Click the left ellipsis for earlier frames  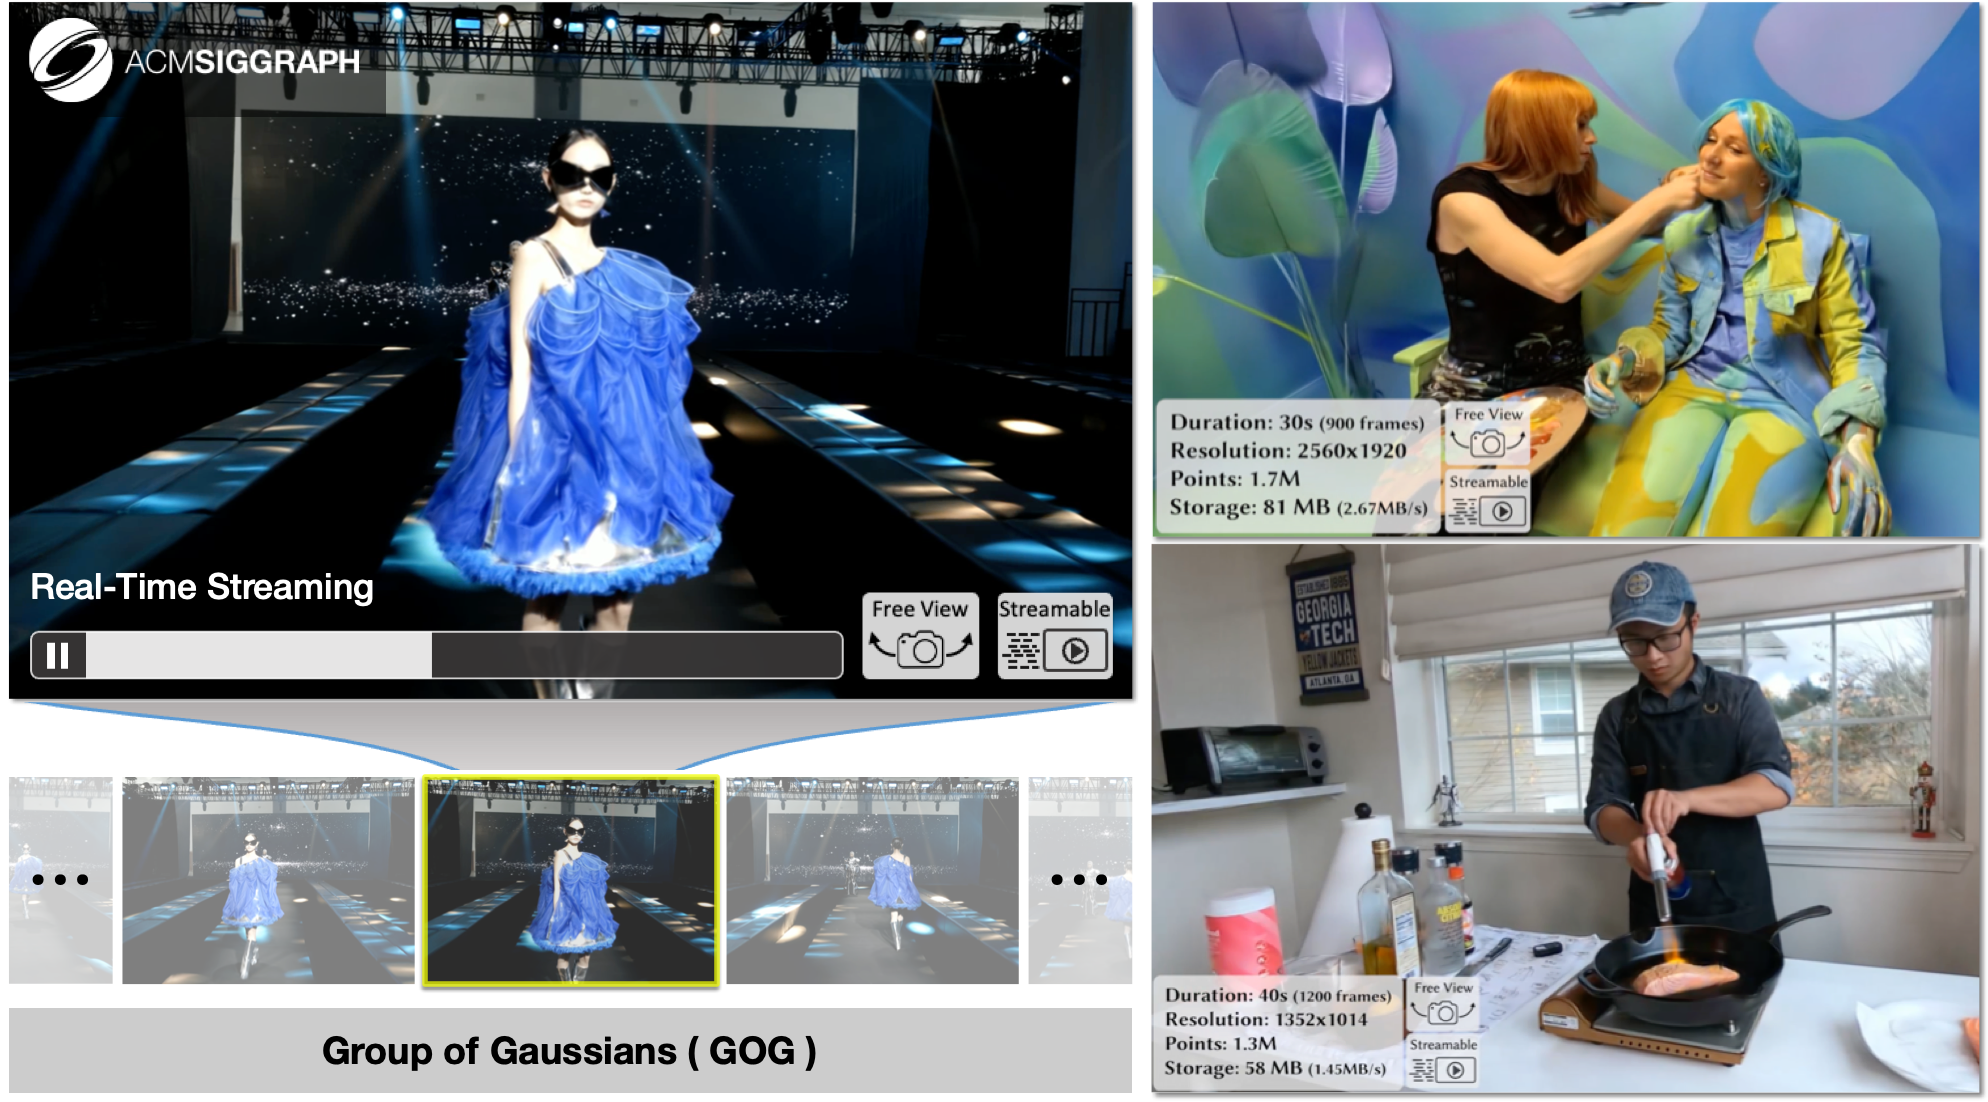60,880
